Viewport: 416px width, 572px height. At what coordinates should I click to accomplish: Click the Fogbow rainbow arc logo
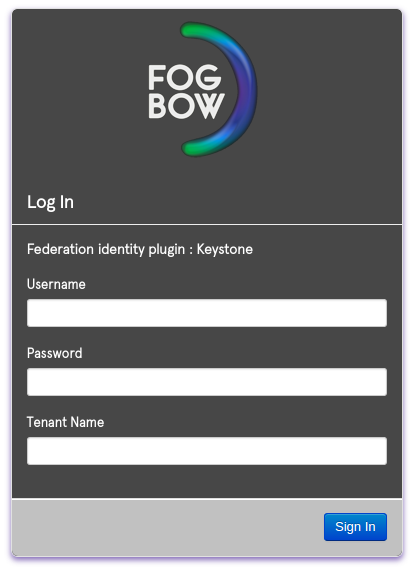click(203, 89)
